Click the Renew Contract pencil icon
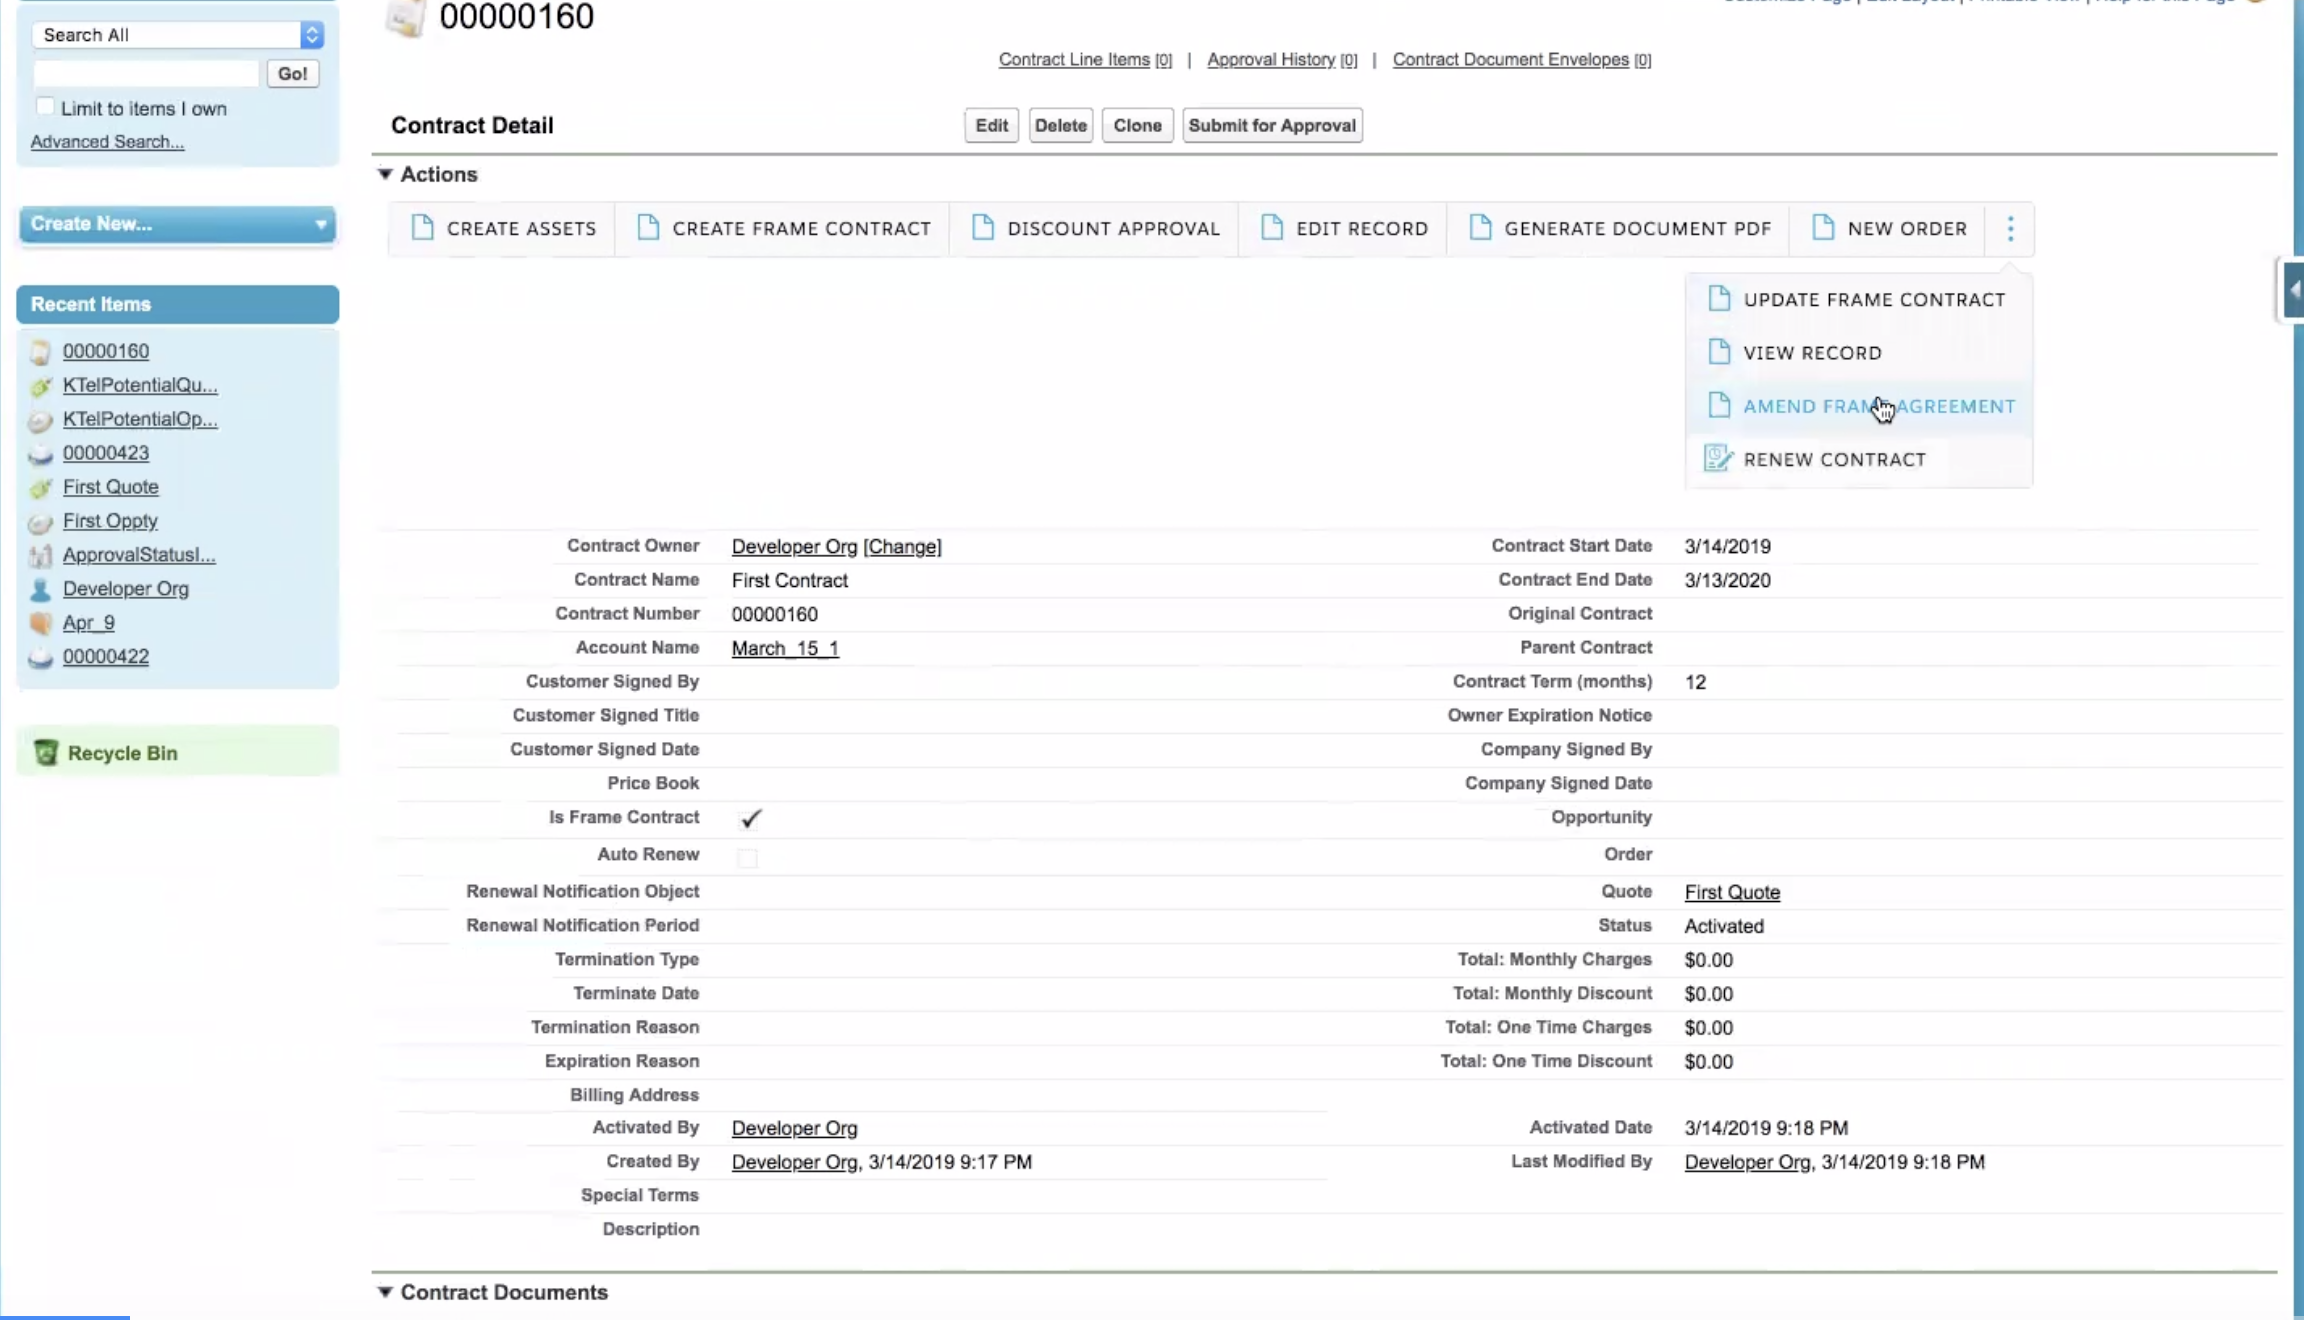 click(1718, 459)
